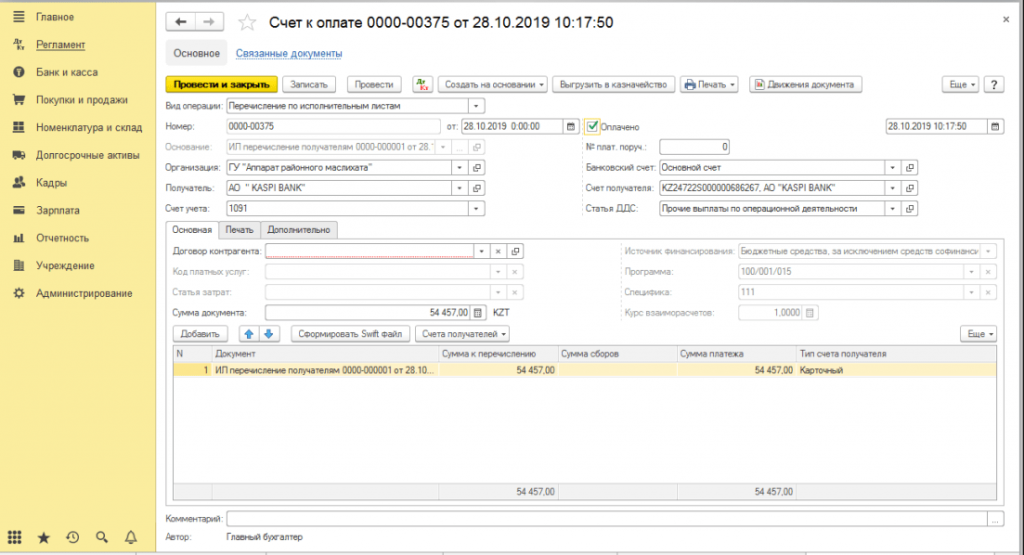1024x555 pixels.
Task: Open Банк и касса section
Action: (x=67, y=72)
